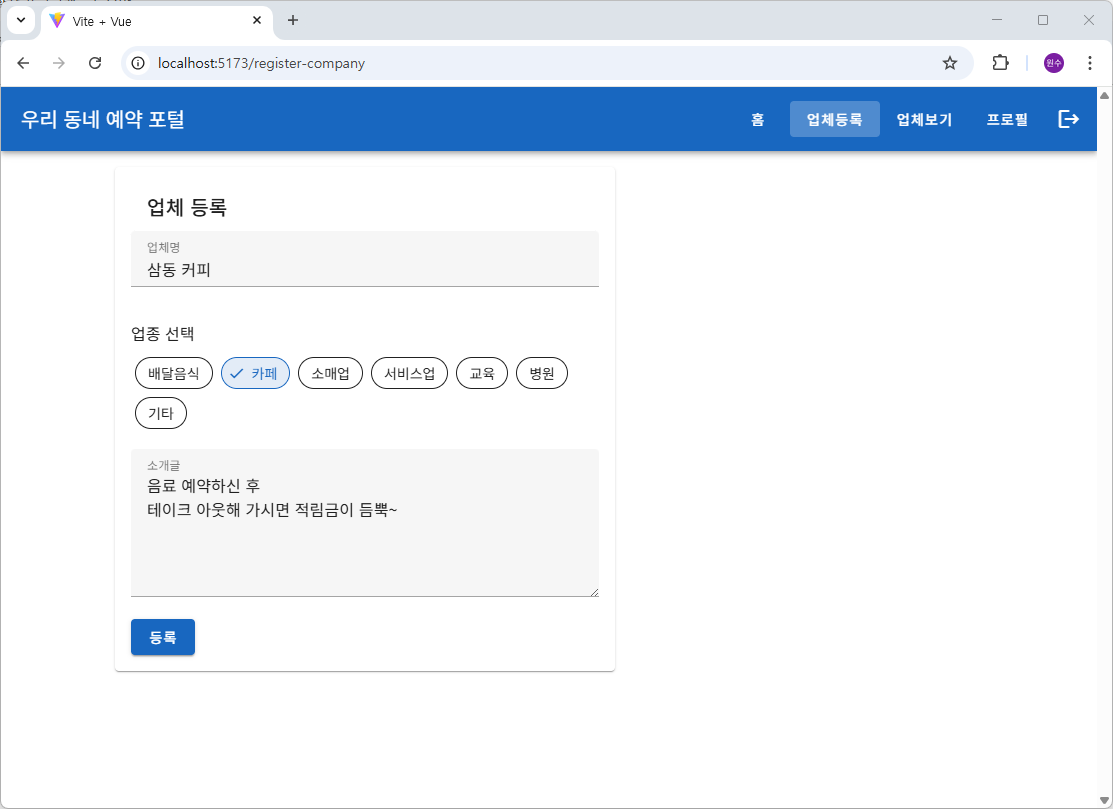Viewport: 1113px width, 809px height.
Task: Reload the page with the refresh icon
Action: [95, 63]
